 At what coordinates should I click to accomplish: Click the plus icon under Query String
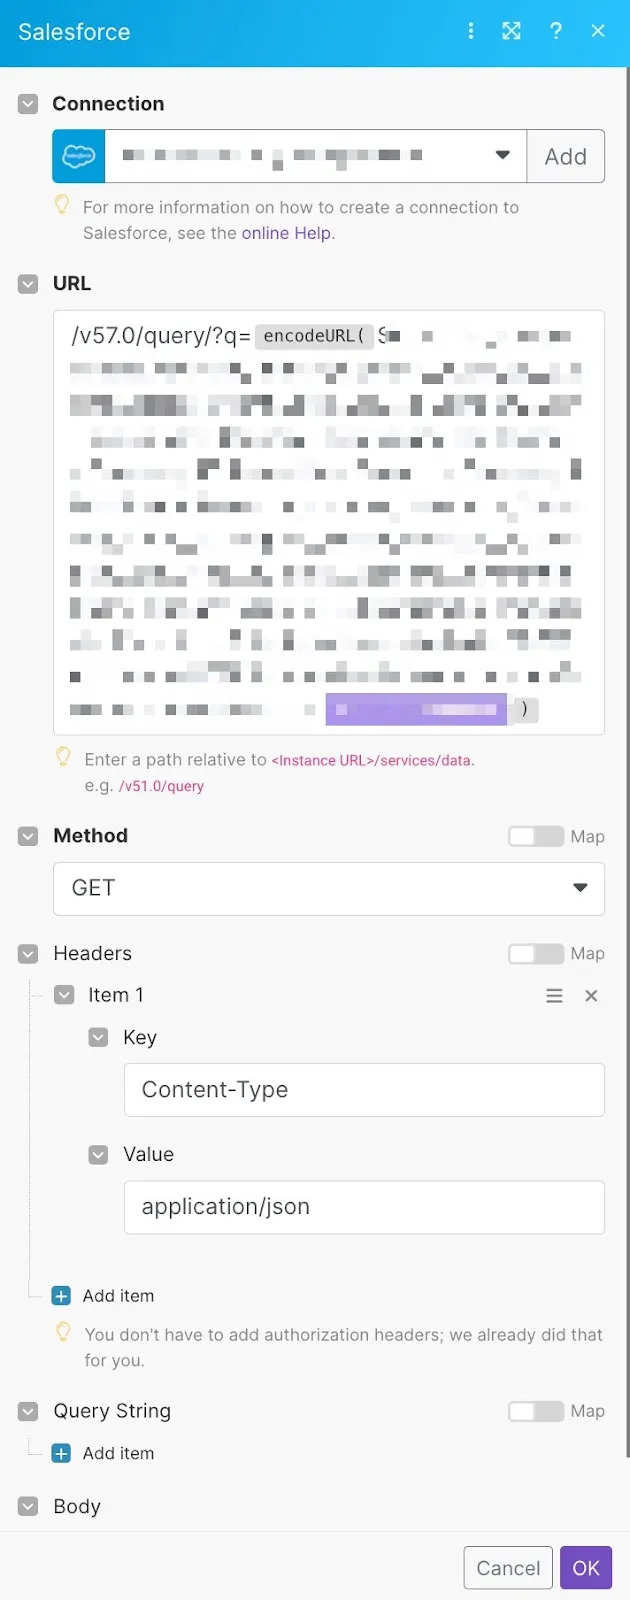point(63,1453)
